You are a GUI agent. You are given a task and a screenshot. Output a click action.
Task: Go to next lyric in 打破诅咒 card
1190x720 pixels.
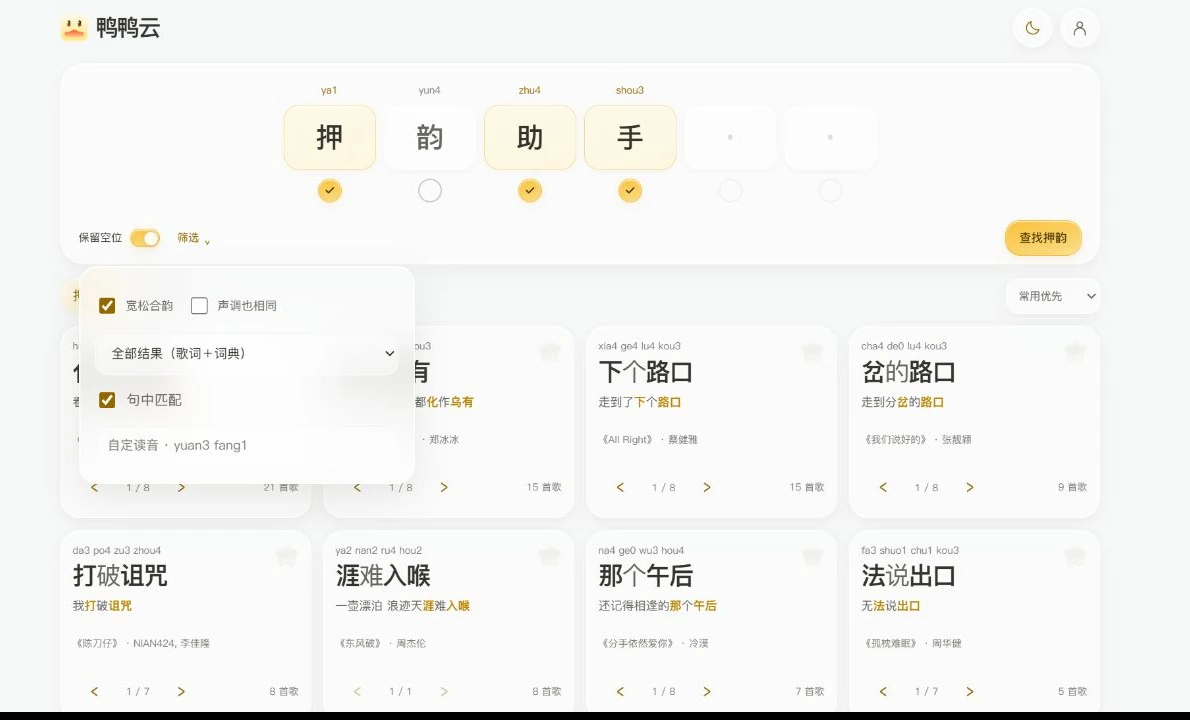click(x=181, y=691)
